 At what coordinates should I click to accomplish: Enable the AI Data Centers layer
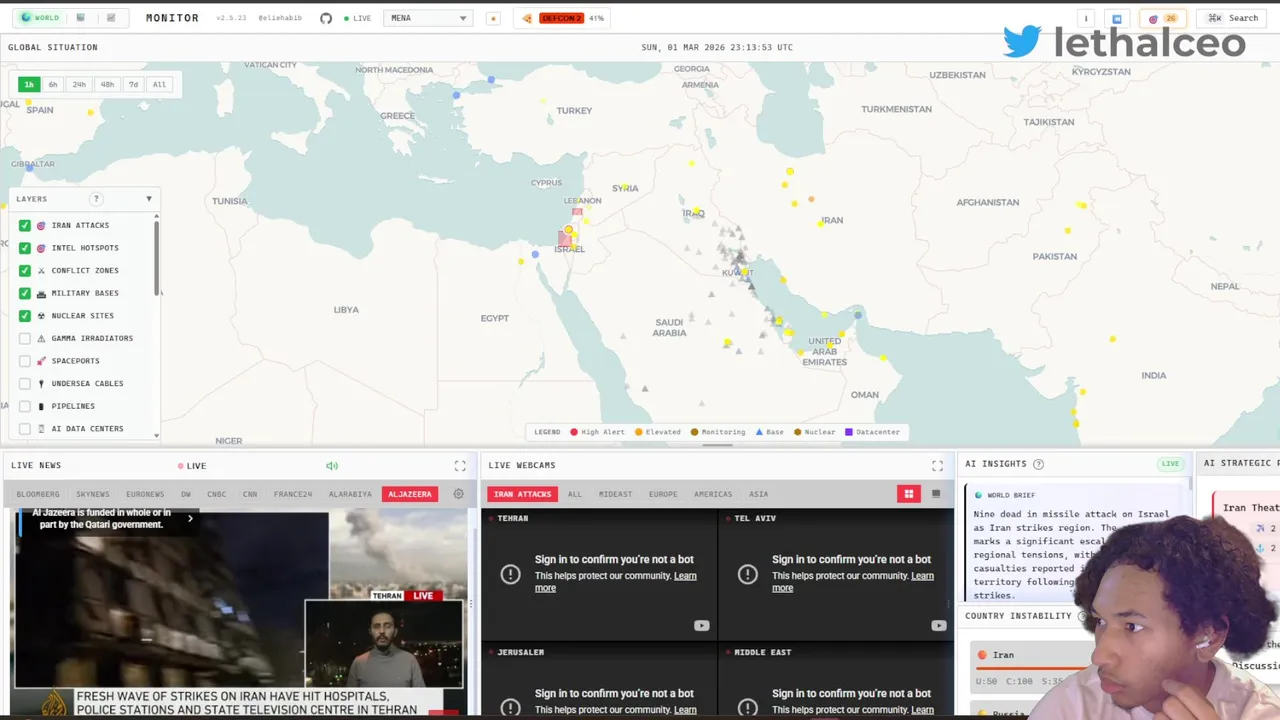coord(25,429)
